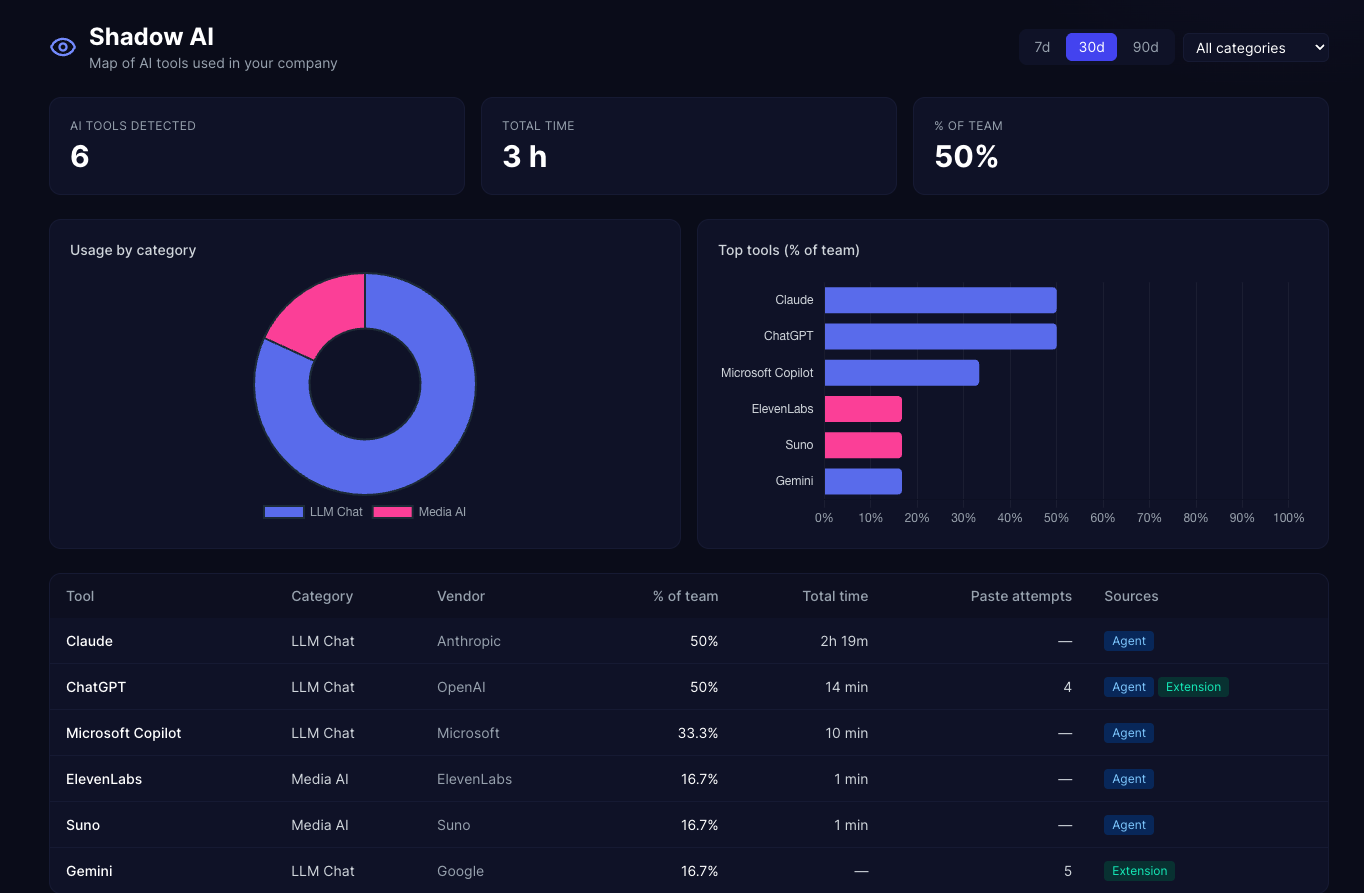Image resolution: width=1364 pixels, height=893 pixels.
Task: Click the OpenAI vendor cell
Action: [x=461, y=687]
